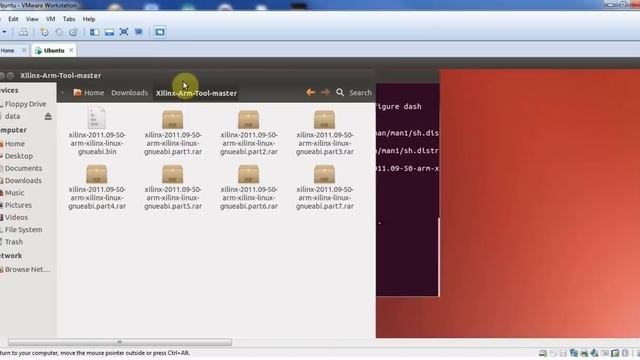
Task: Go to Downloads in the path bar
Action: tap(129, 93)
